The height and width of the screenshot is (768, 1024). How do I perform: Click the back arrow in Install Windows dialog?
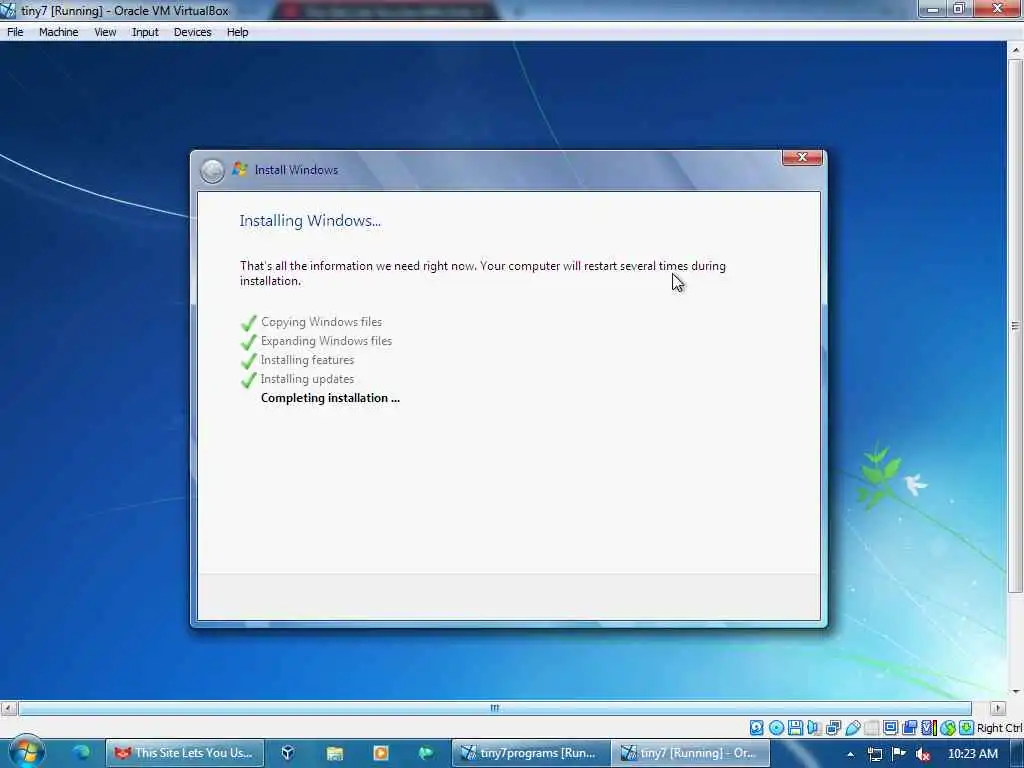pos(212,171)
